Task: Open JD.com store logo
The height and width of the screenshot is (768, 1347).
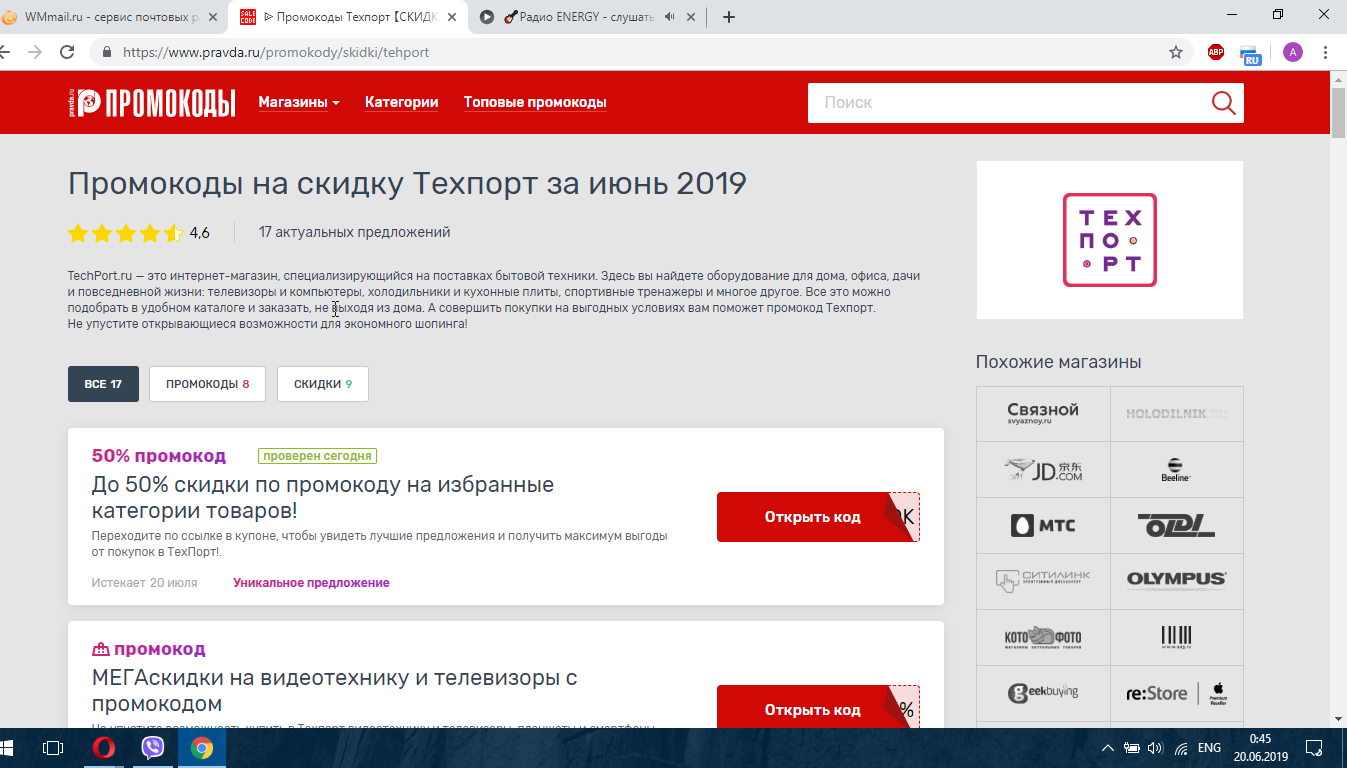Action: [1043, 470]
